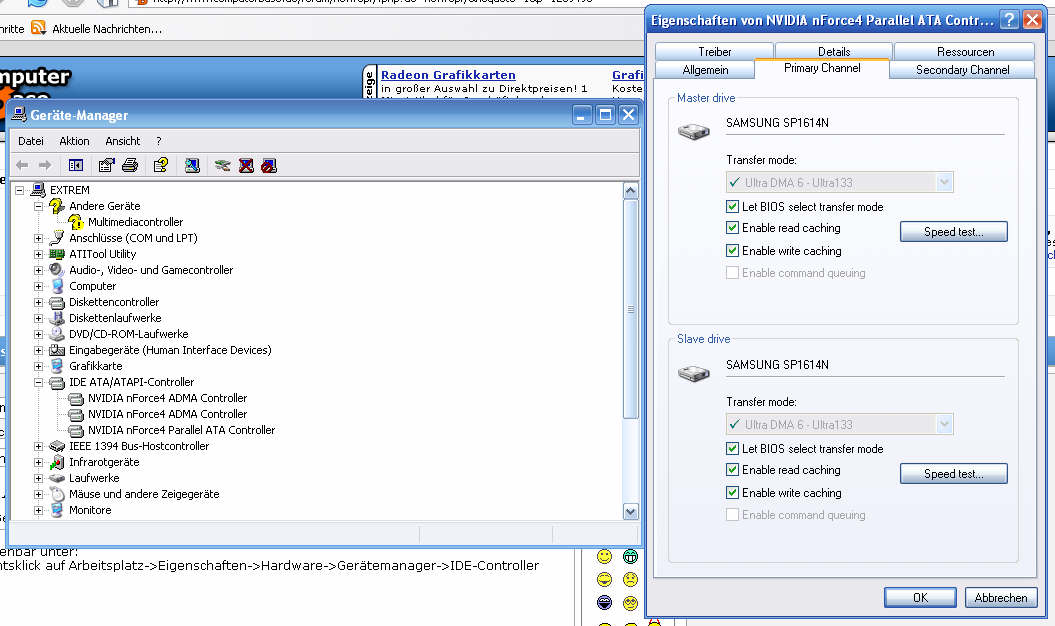Image resolution: width=1055 pixels, height=626 pixels.
Task: Click the device tree vertical scrollbar thumb
Action: [x=630, y=309]
